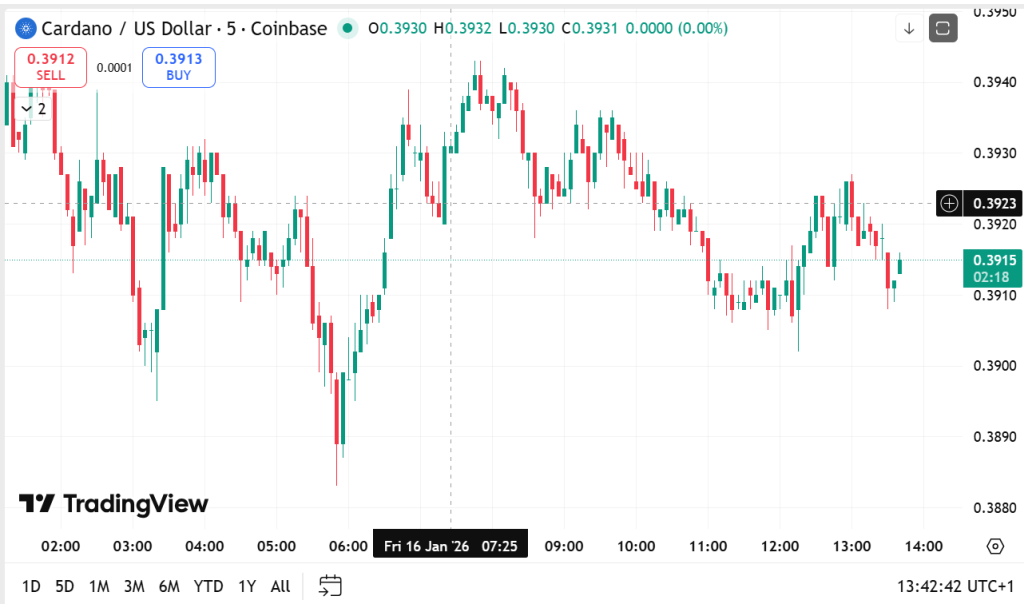
Task: Click the BUY button at 0.3913
Action: [x=178, y=67]
